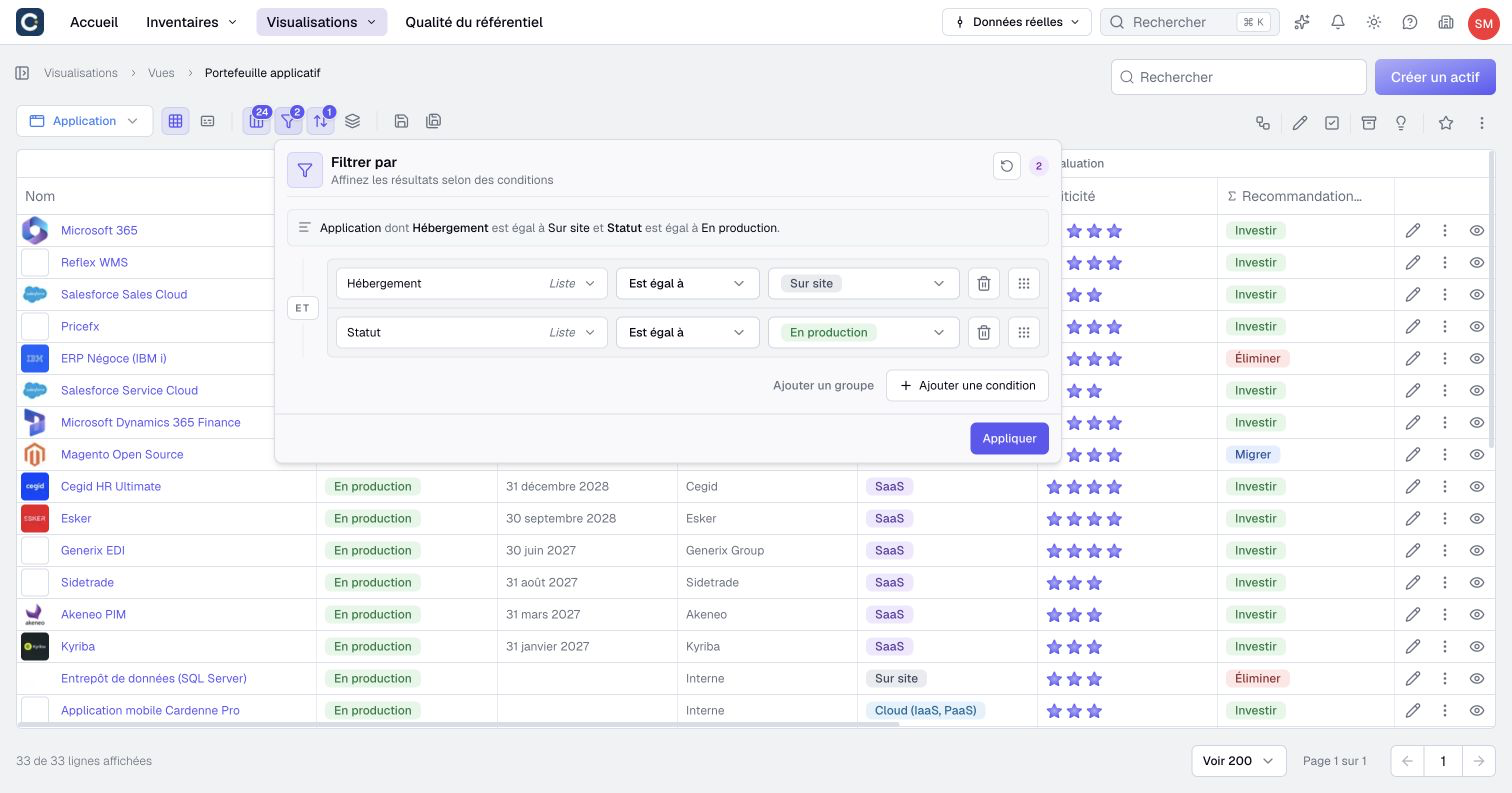This screenshot has width=1512, height=793.
Task: Click the archive box icon
Action: [1369, 123]
